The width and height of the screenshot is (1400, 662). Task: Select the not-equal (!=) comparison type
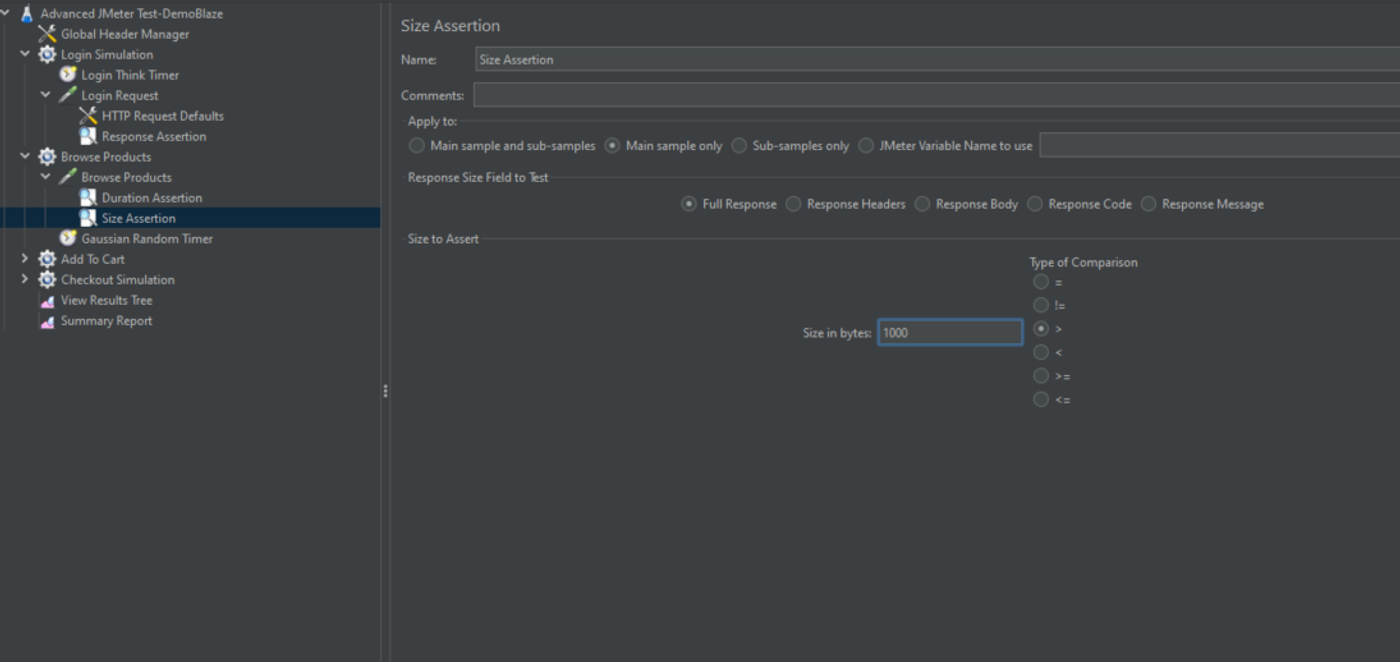click(1041, 305)
